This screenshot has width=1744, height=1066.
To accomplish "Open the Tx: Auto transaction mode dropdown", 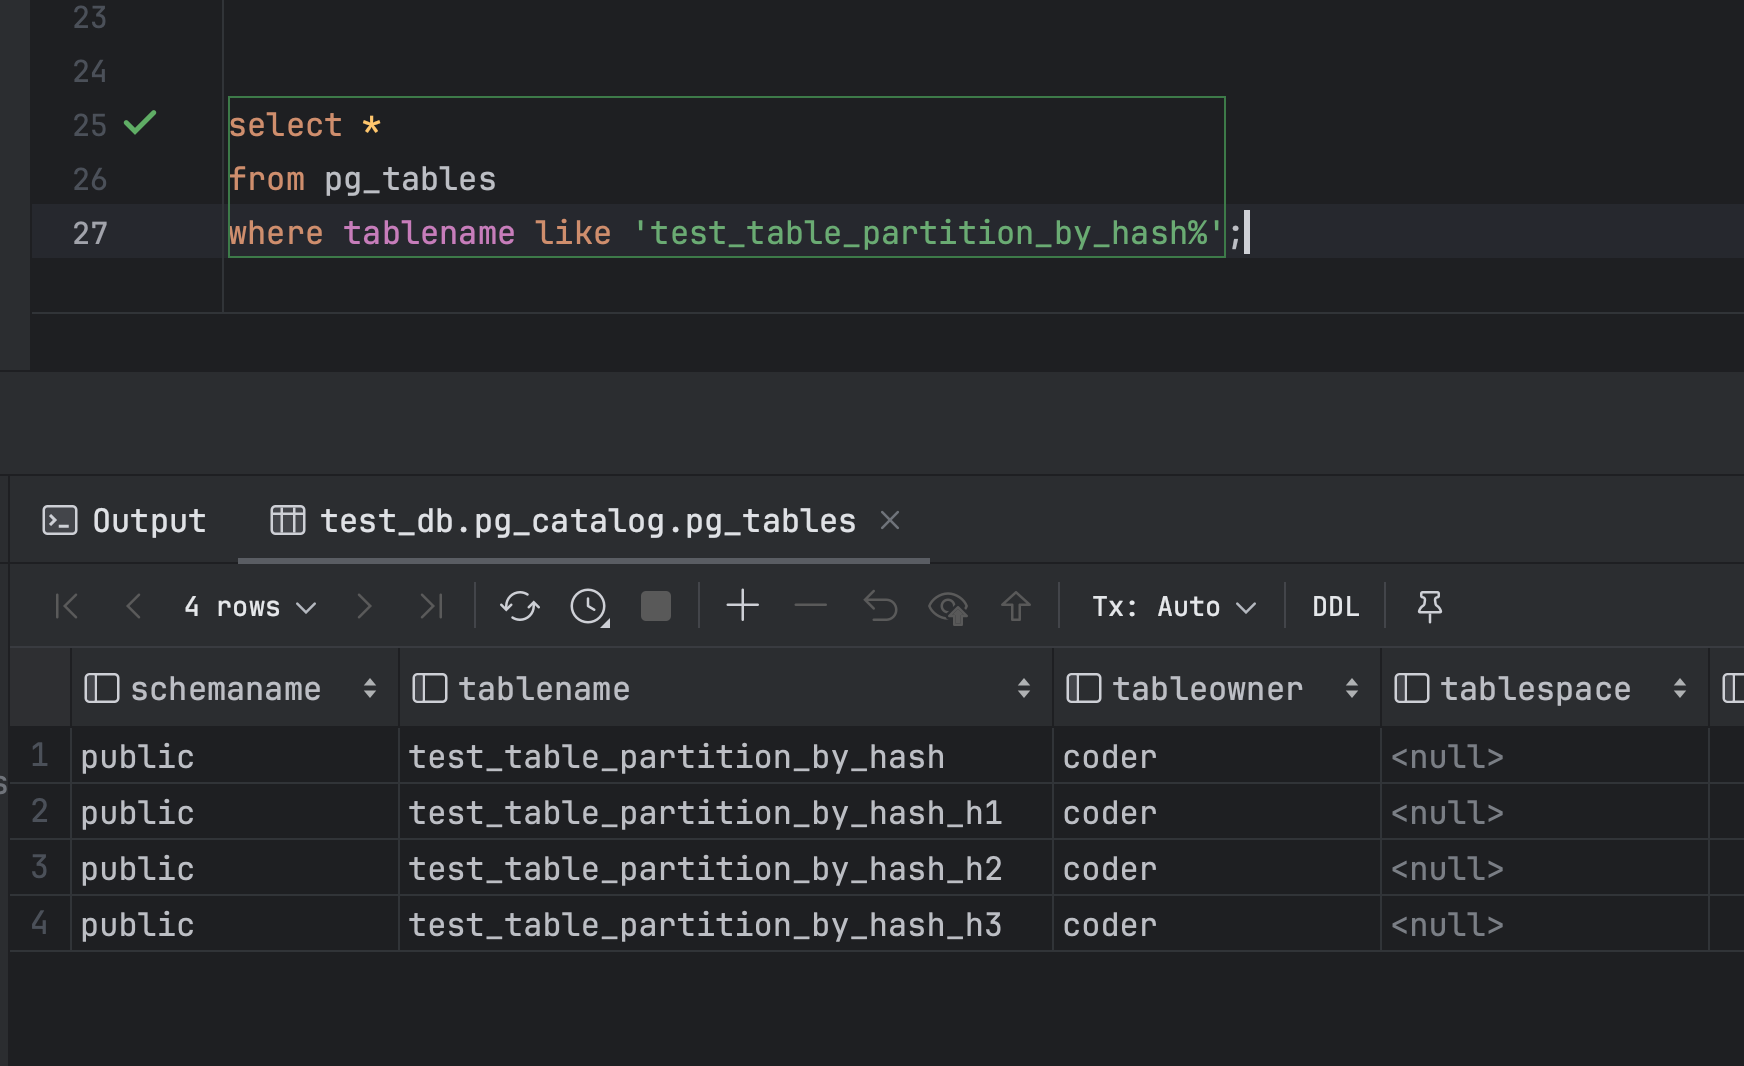I will (1174, 607).
